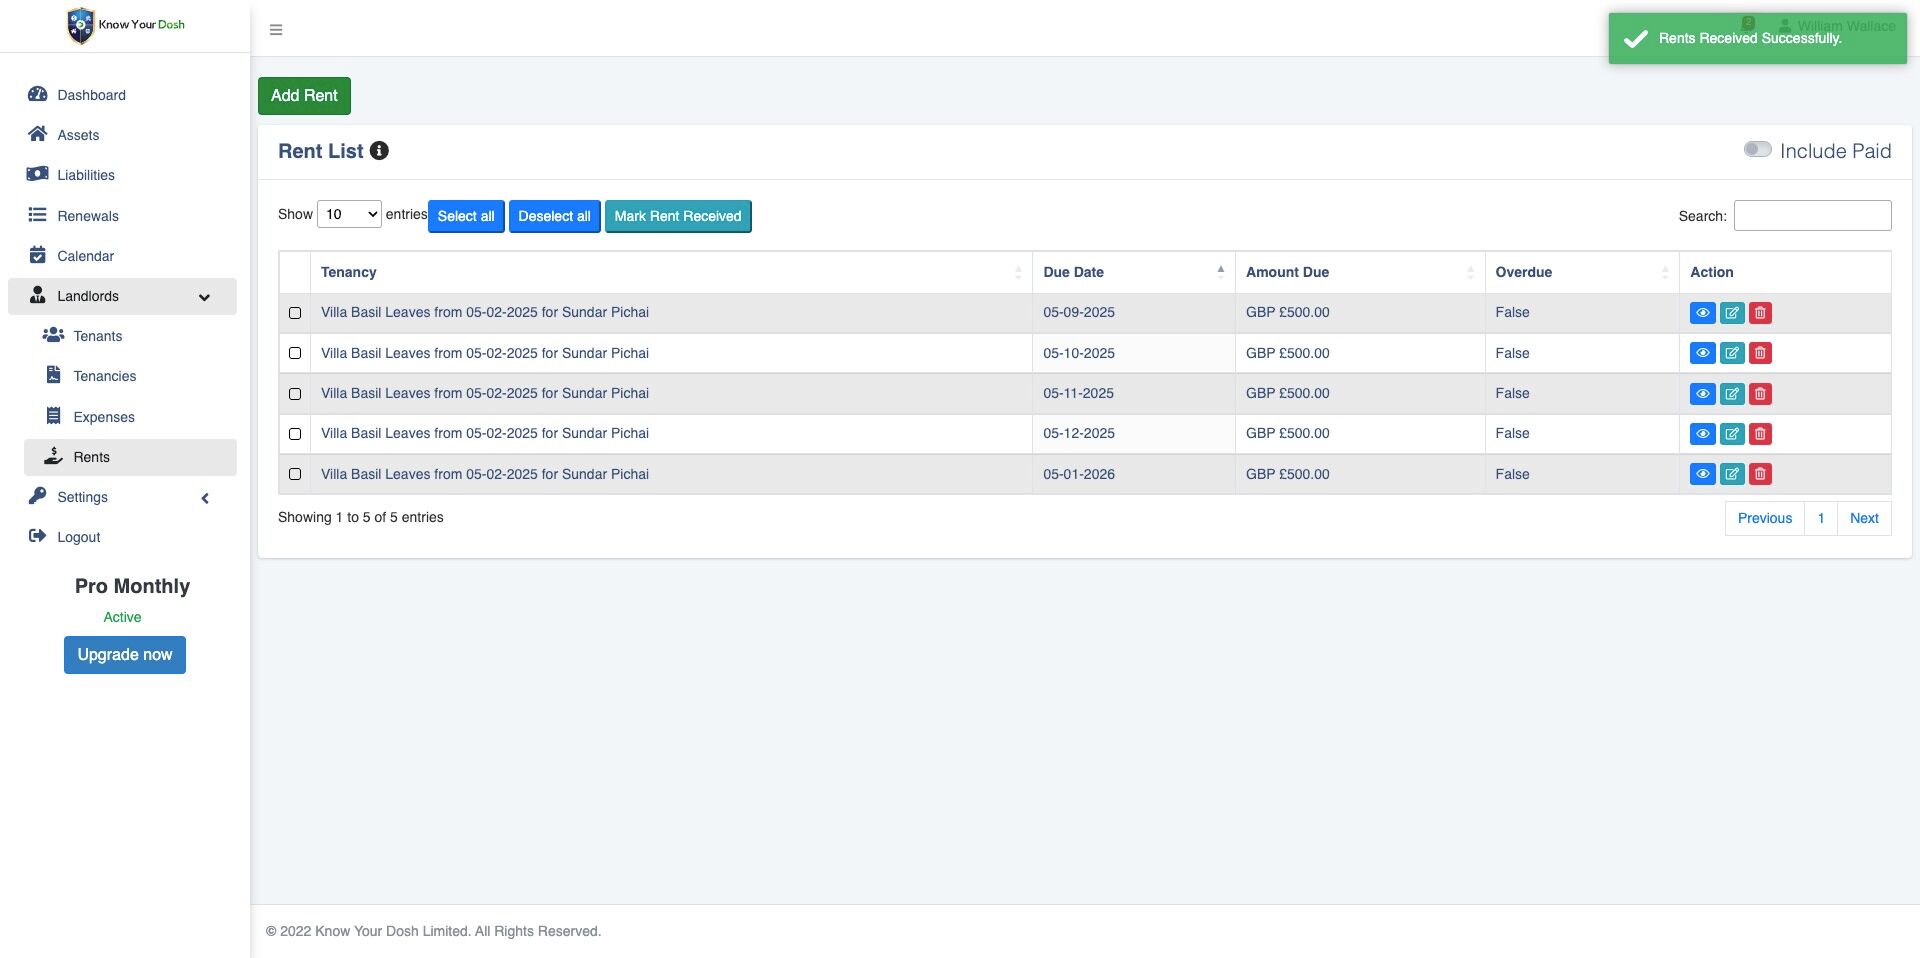The image size is (1920, 958).
Task: View the rent due 05-01-2026
Action: point(1702,474)
